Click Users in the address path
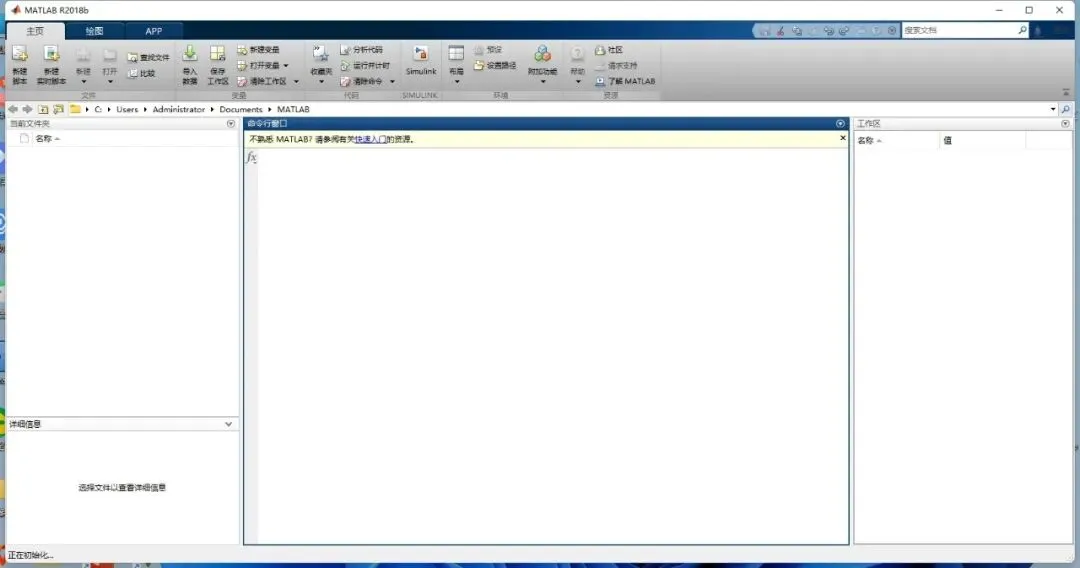Screen dimensions: 1080x568 pos(127,109)
